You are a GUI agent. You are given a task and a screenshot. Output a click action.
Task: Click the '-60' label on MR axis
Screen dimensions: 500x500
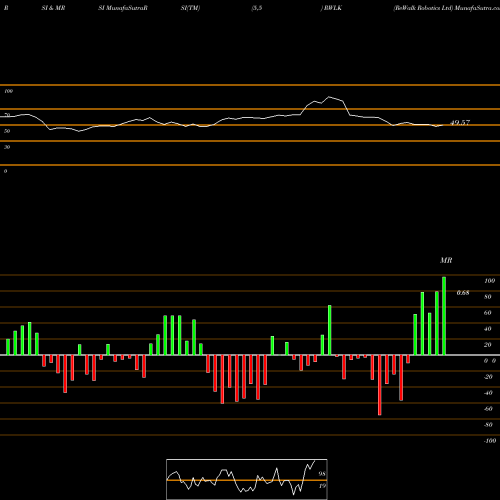(x=488, y=409)
